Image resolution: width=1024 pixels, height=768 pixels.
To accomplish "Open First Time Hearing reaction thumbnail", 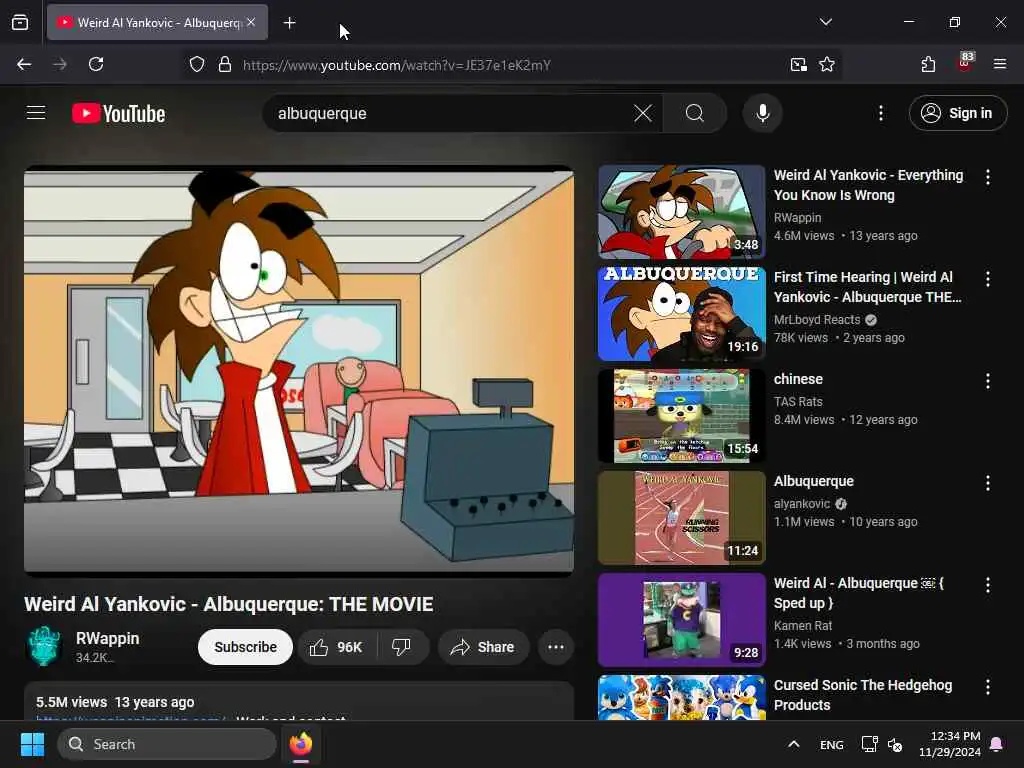I will [681, 313].
